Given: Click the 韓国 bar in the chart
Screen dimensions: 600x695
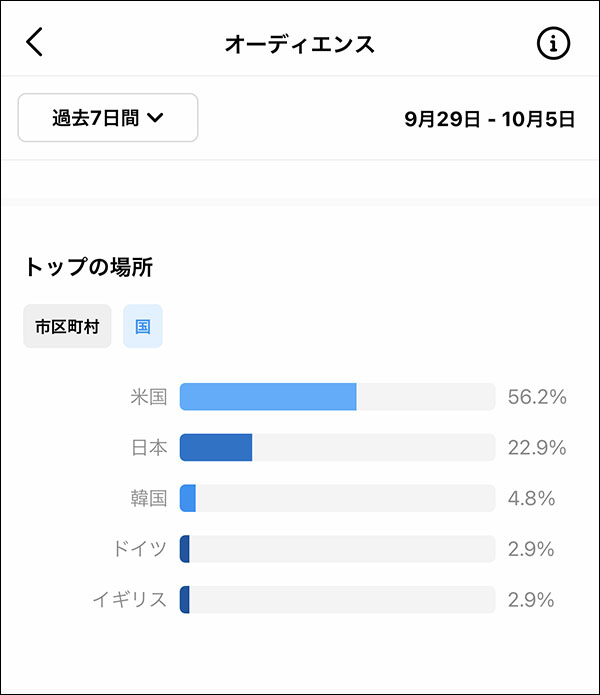Looking at the screenshot, I should click(337, 498).
